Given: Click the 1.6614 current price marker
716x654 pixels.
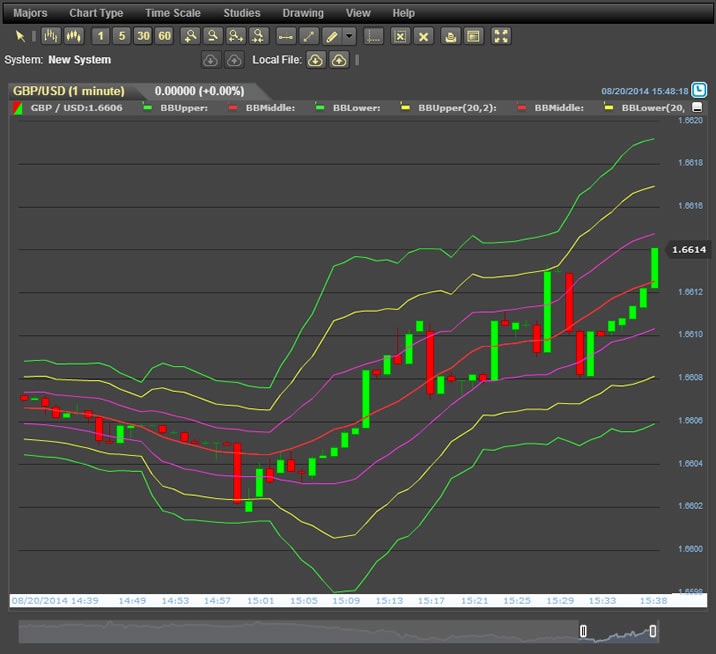Looking at the screenshot, I should 689,249.
